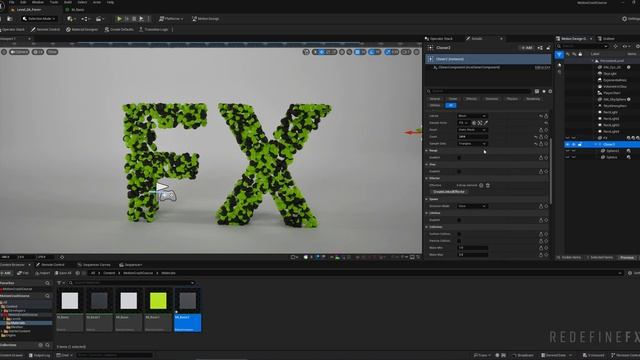Viewport: 640px width, 360px height.
Task: Open the Layout dropdown
Action: click(472, 116)
